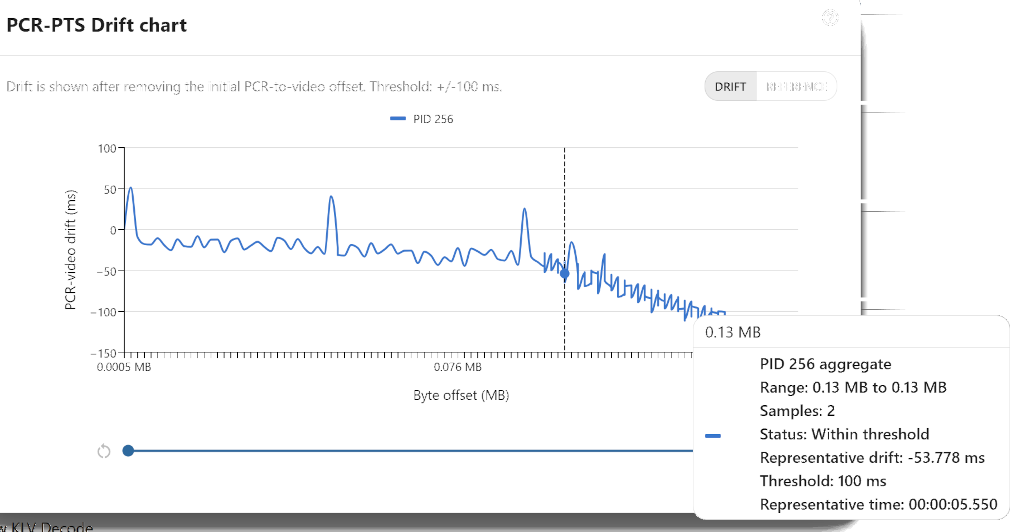This screenshot has width=1024, height=532.
Task: Click the highlighted data point on the drift line
Action: click(x=564, y=273)
